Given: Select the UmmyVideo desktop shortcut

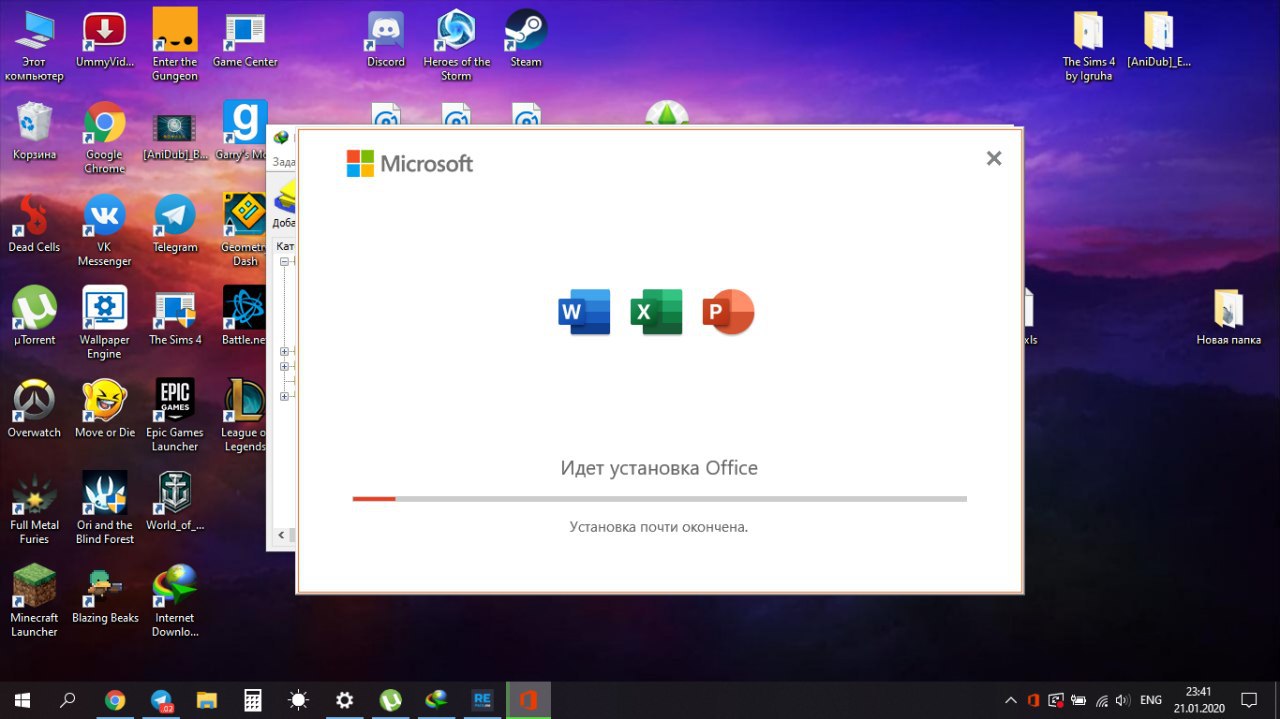Looking at the screenshot, I should coord(104,40).
